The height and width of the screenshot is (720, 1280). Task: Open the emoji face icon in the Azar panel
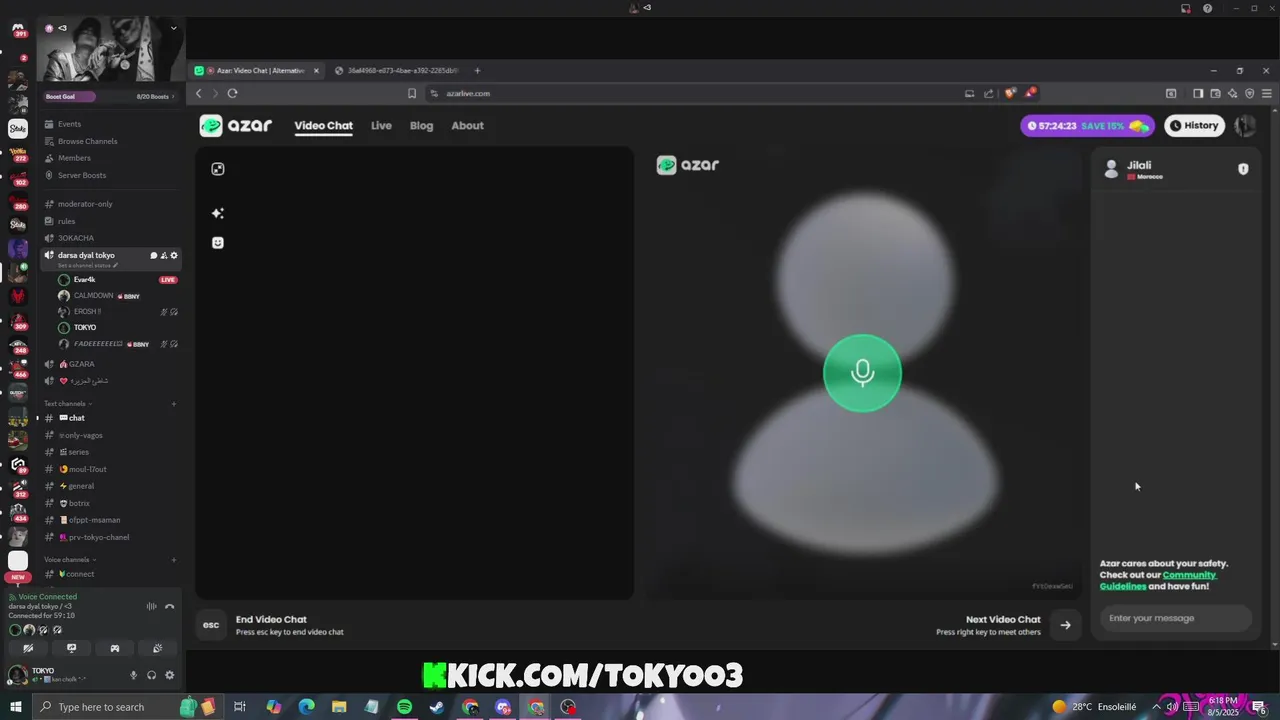(x=218, y=242)
